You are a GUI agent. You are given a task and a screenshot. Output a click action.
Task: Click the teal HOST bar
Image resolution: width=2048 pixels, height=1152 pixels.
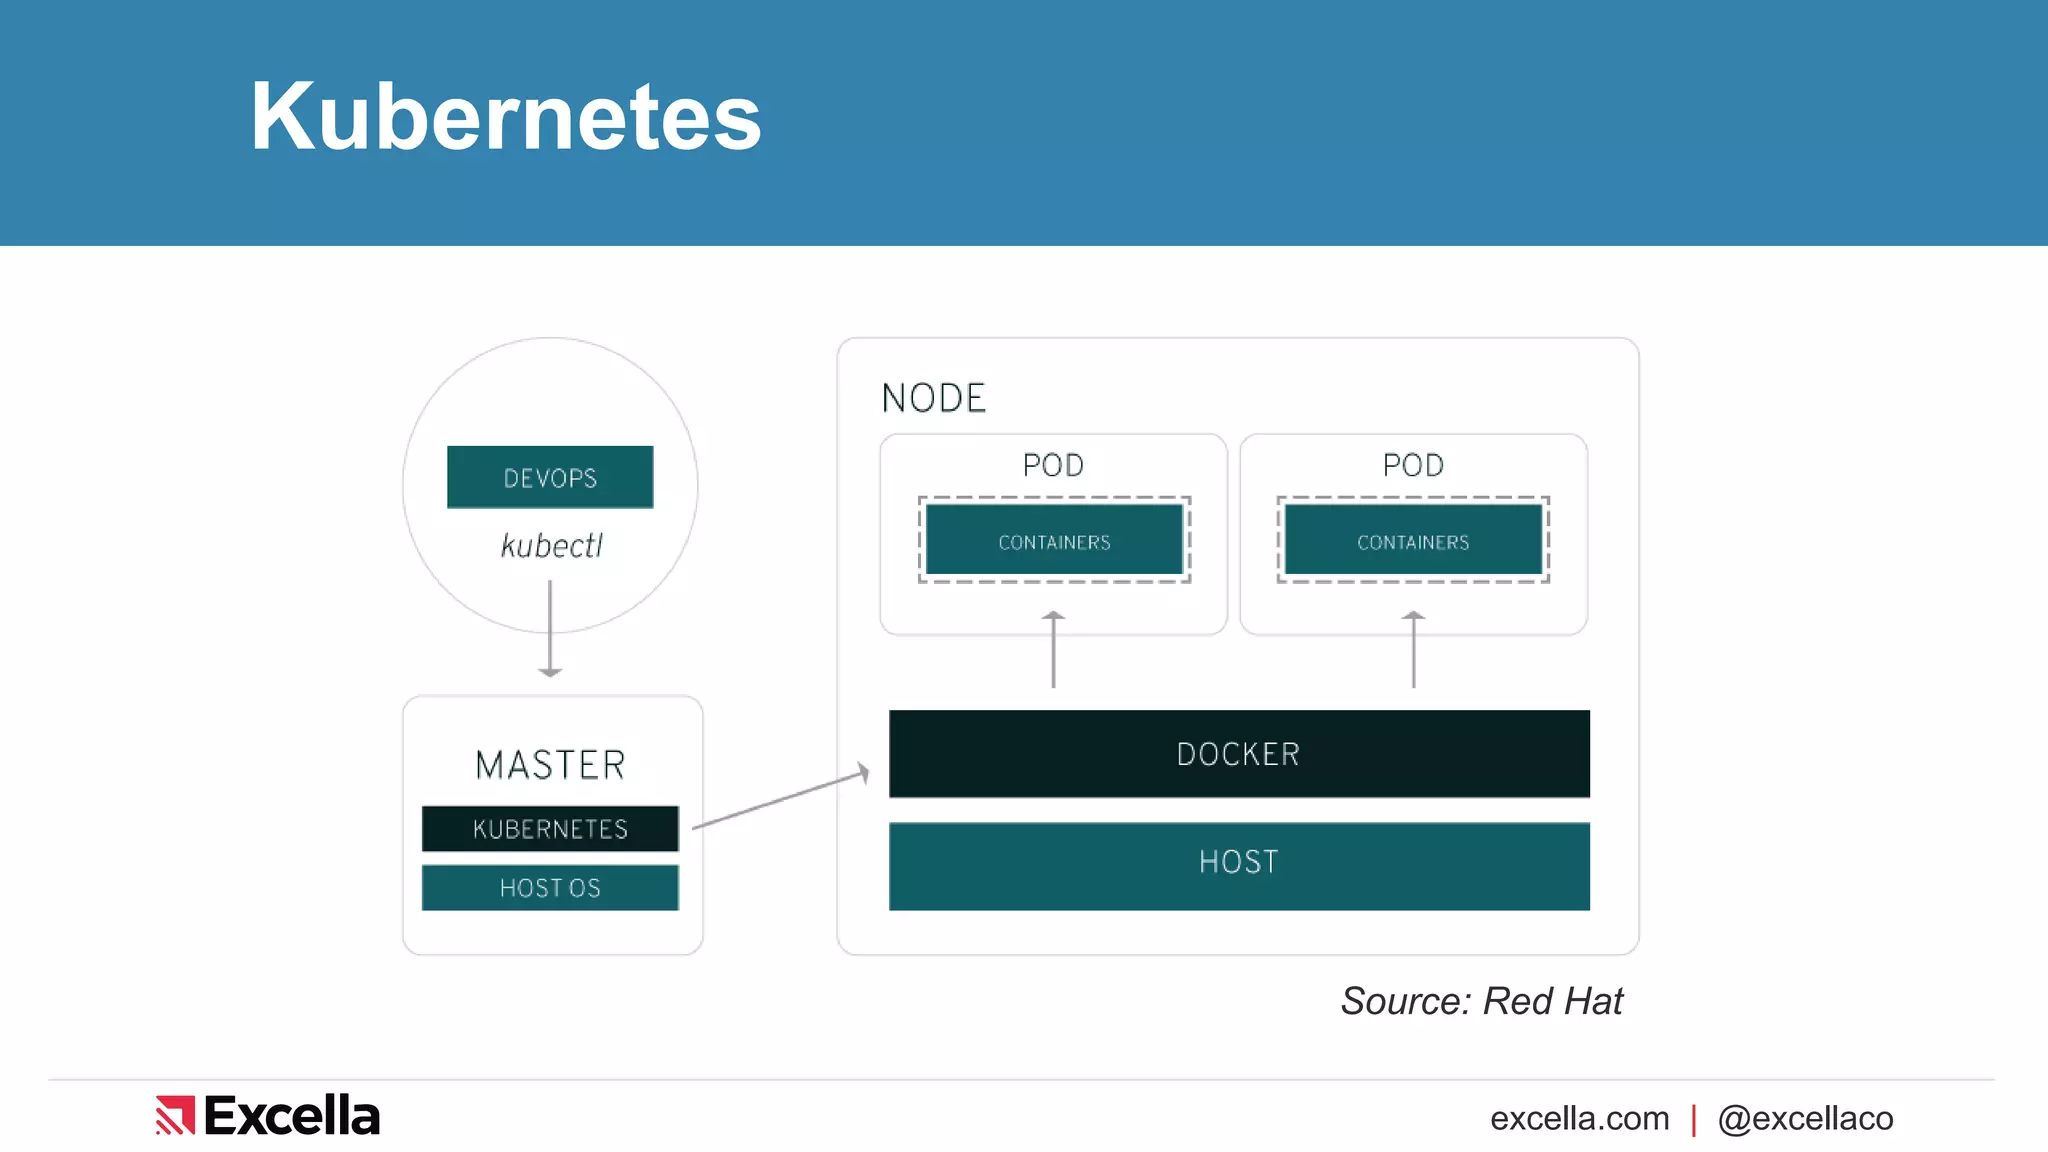click(x=1238, y=865)
